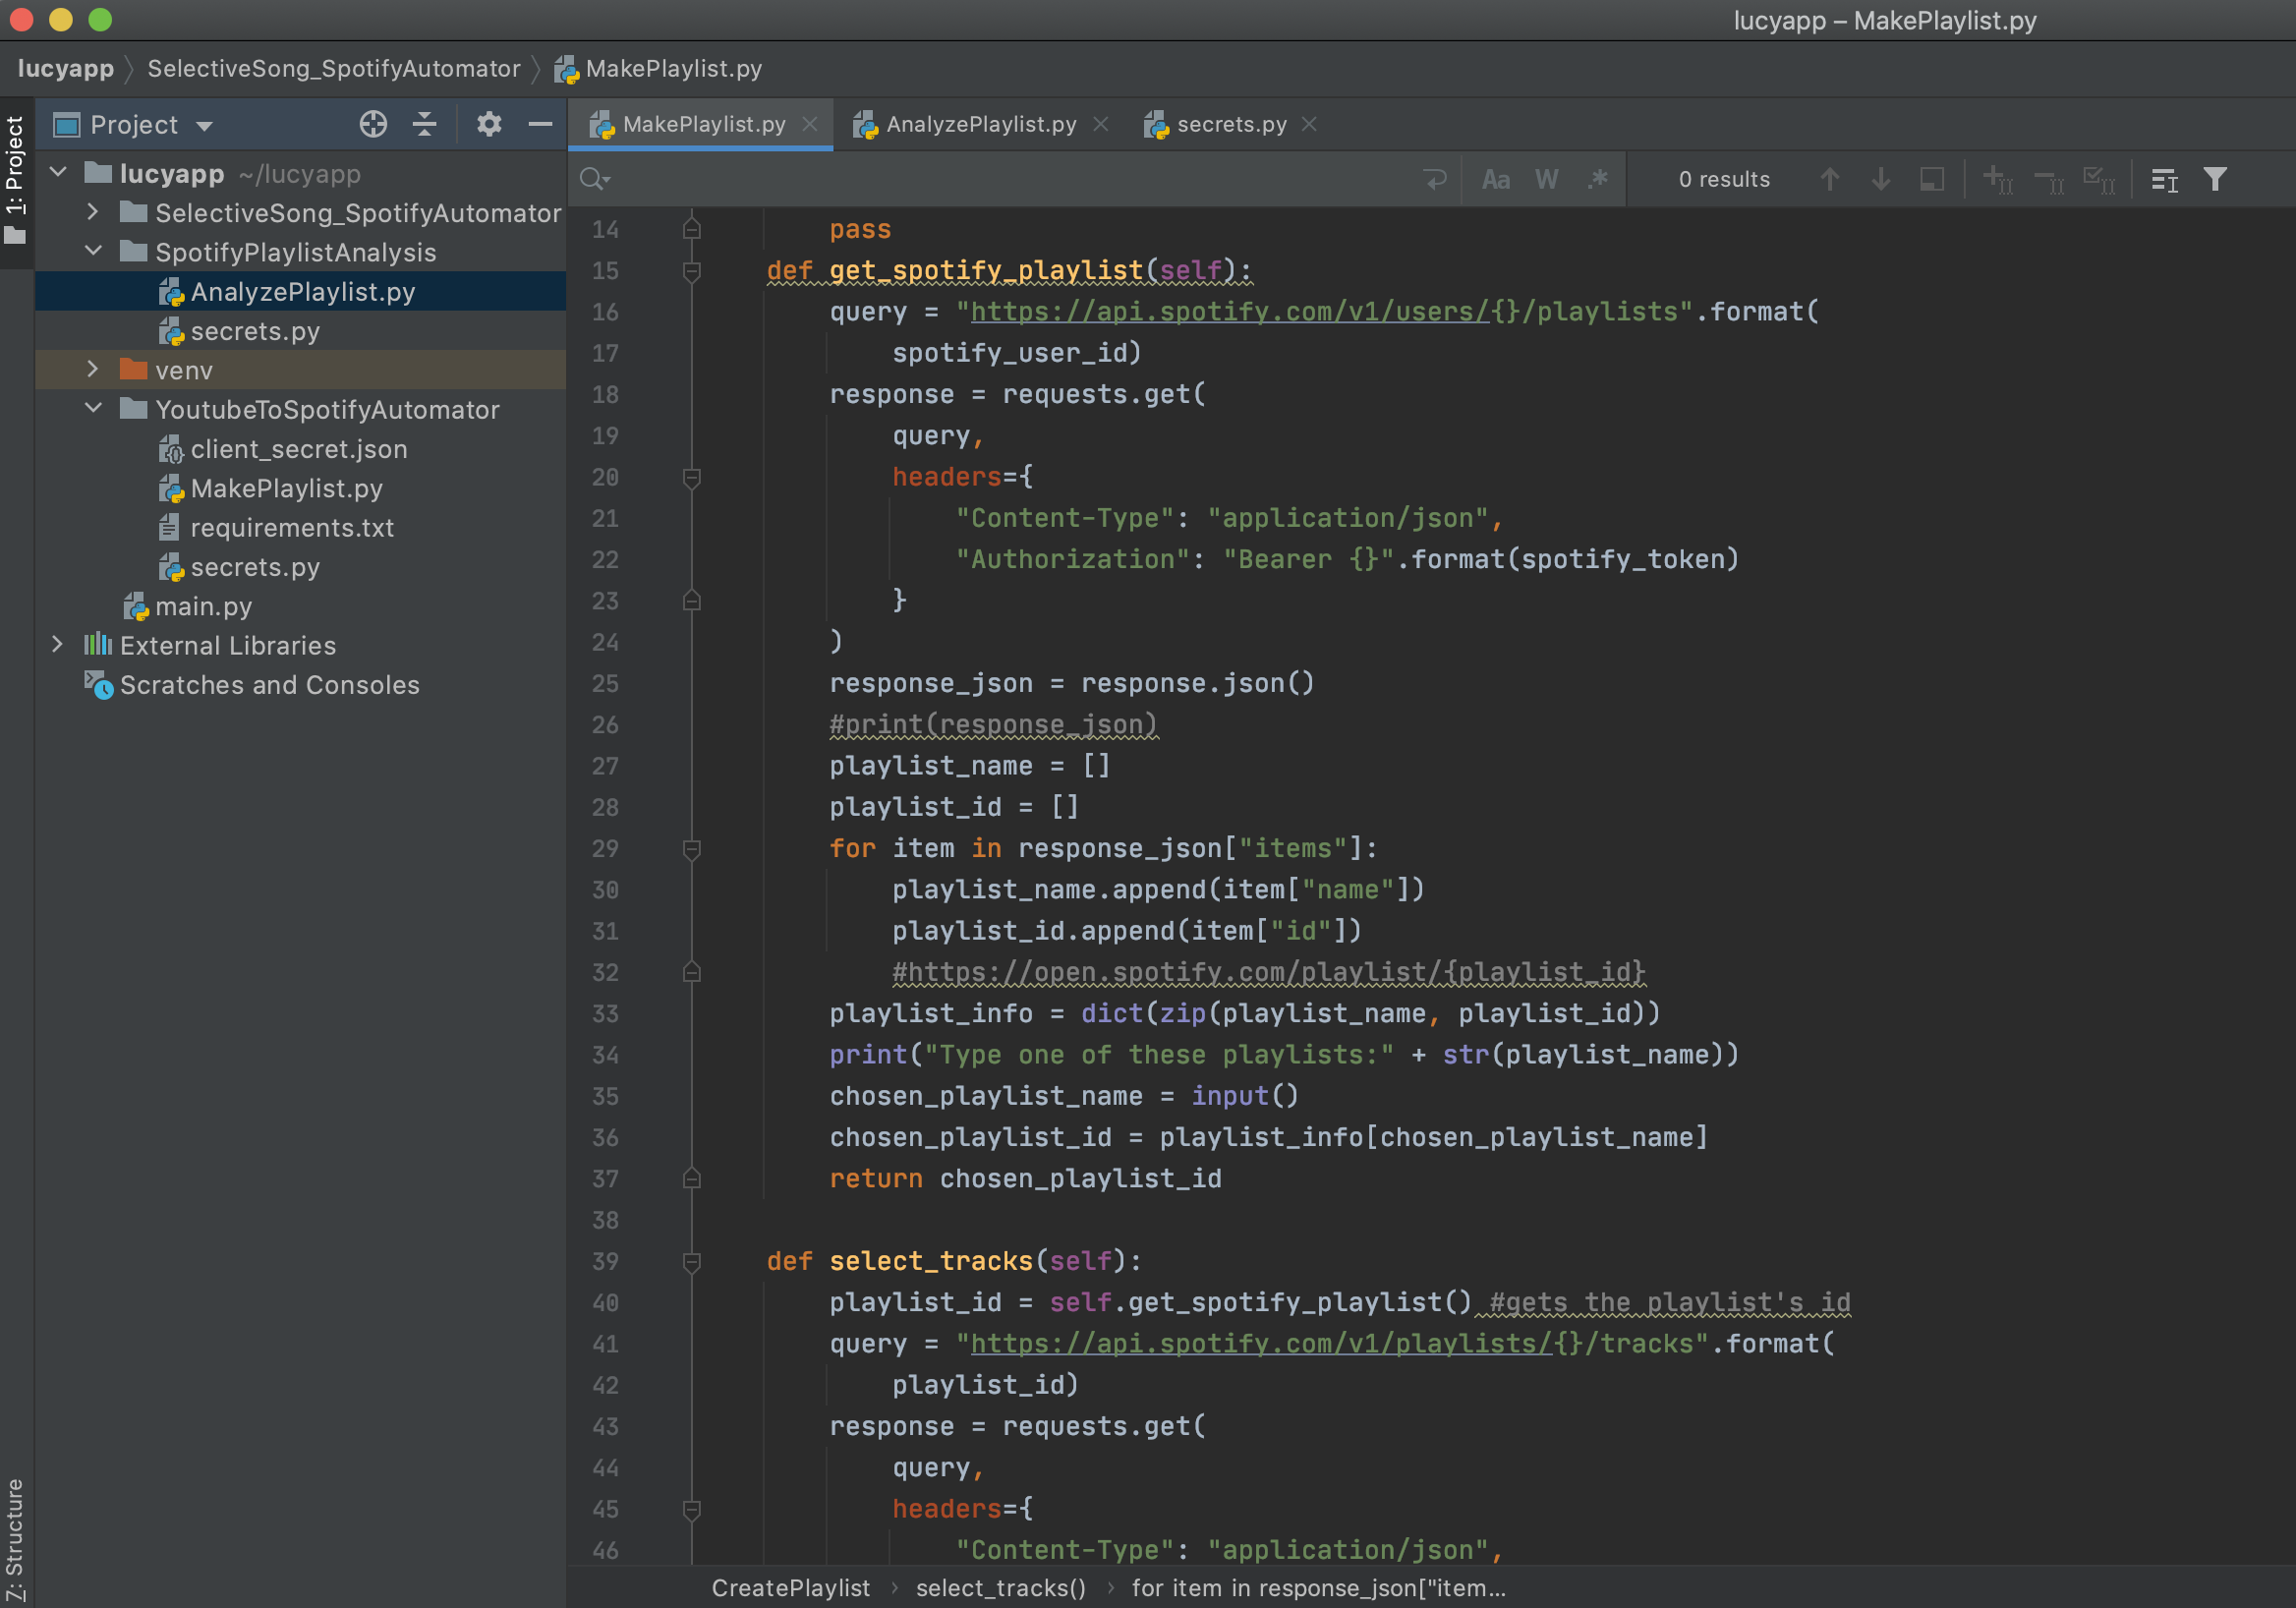The height and width of the screenshot is (1608, 2296).
Task: Toggle Words (W) option in search bar
Action: 1546,179
